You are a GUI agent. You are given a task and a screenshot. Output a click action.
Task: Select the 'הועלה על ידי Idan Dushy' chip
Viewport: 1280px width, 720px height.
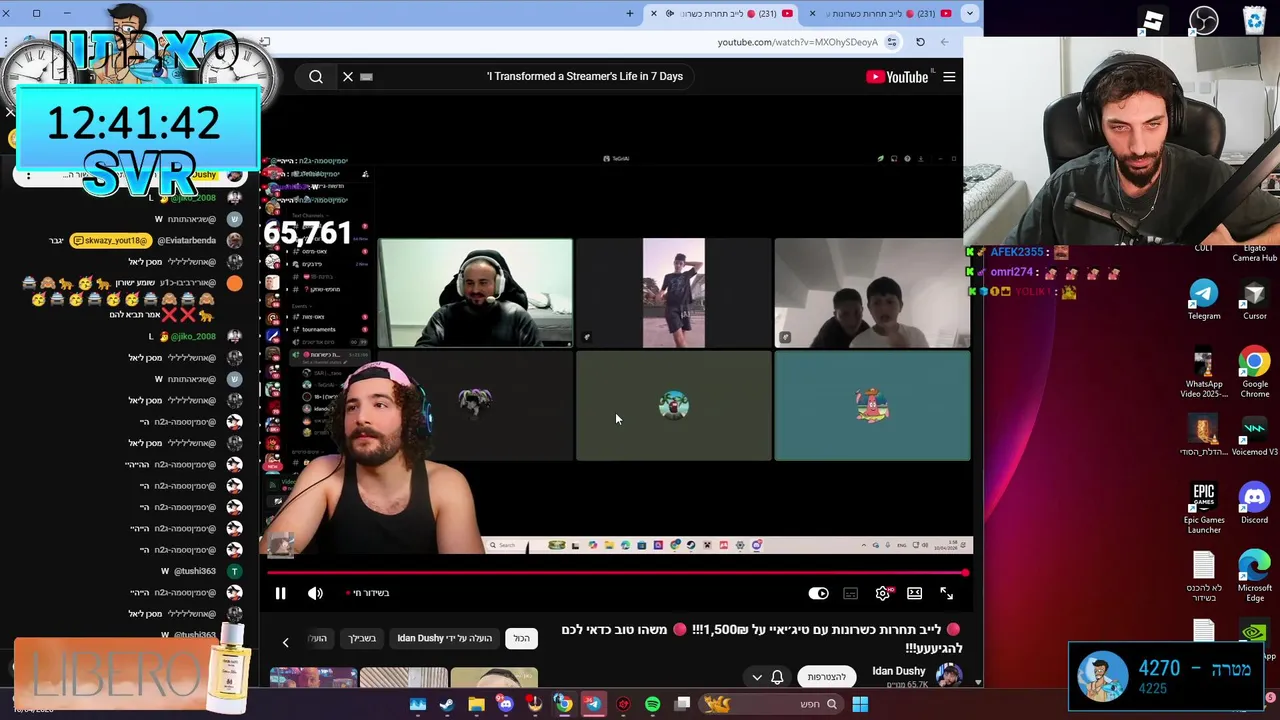pyautogui.click(x=444, y=638)
